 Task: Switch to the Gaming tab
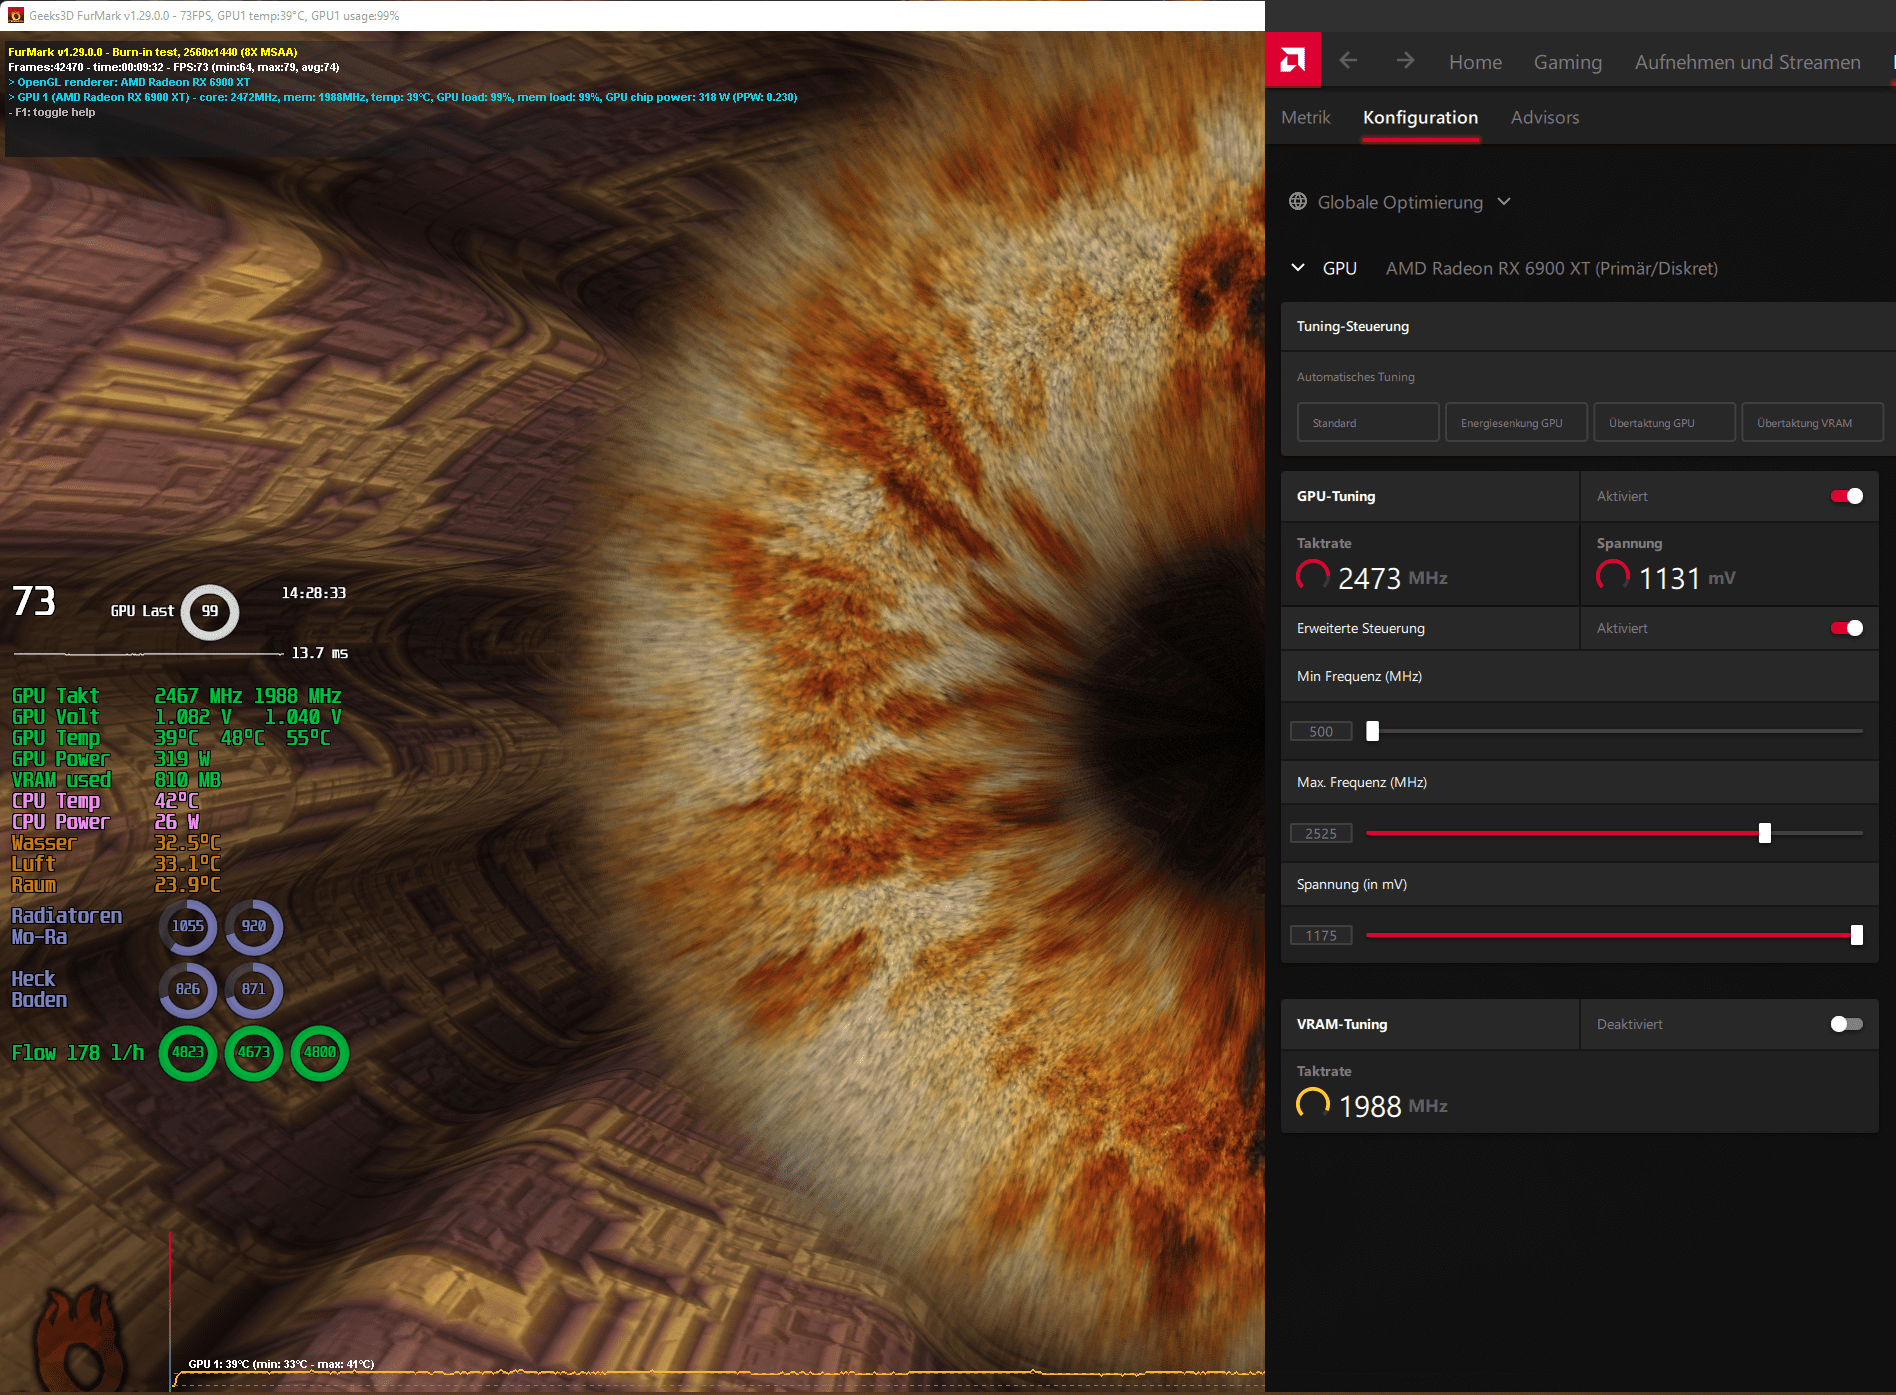[1567, 62]
